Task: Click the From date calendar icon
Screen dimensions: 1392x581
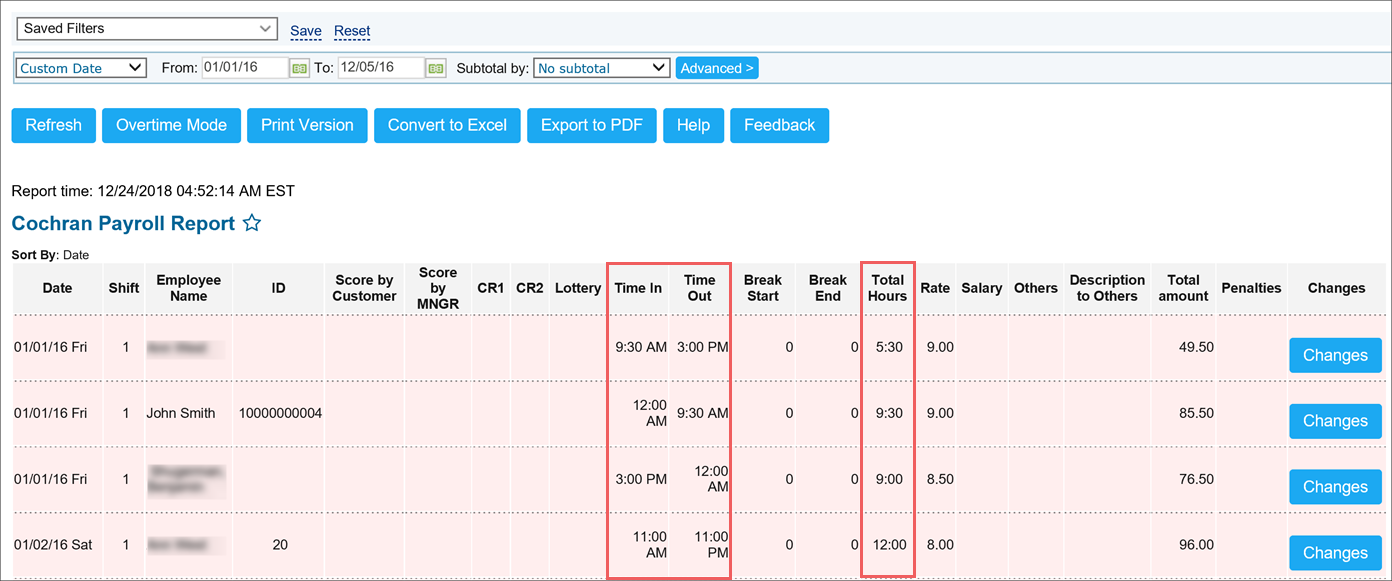Action: pos(299,68)
